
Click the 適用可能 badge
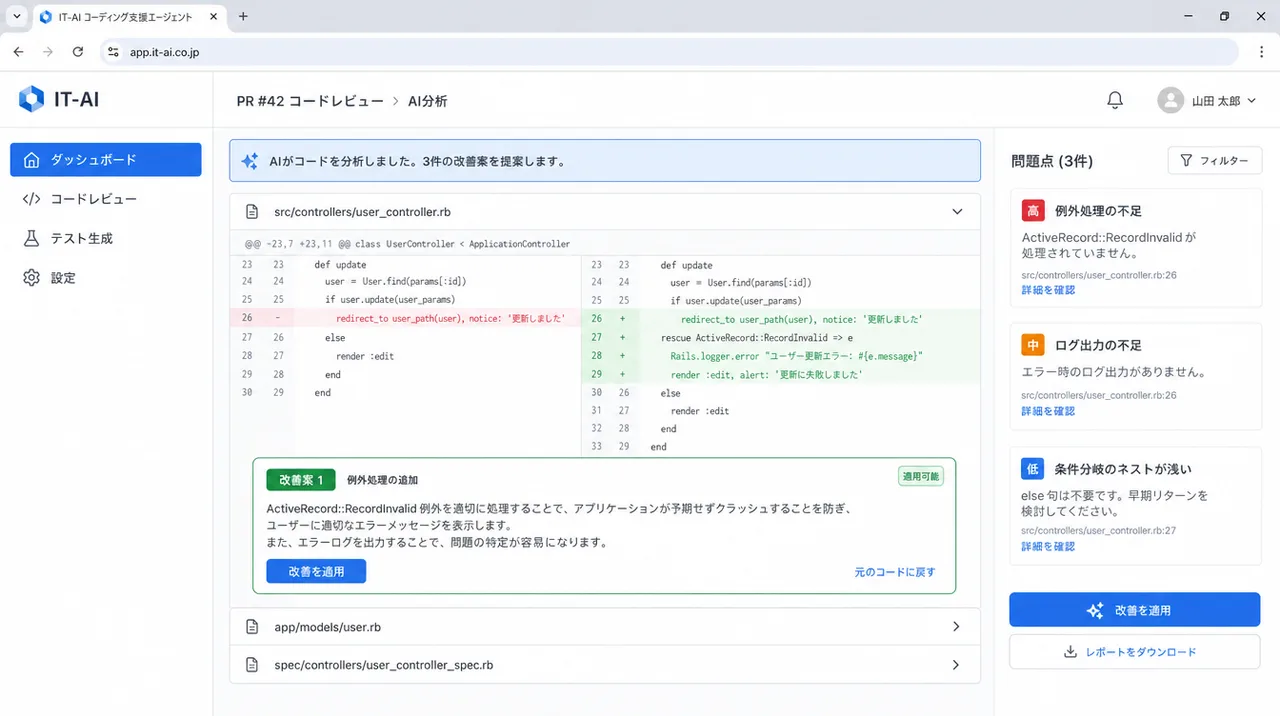(x=921, y=477)
